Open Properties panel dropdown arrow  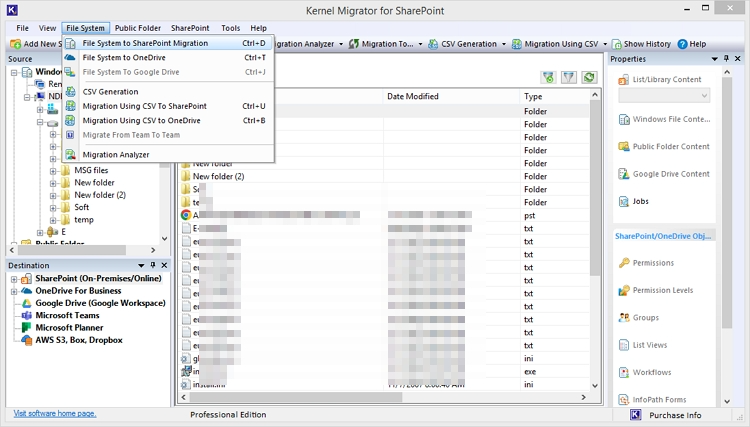715,59
